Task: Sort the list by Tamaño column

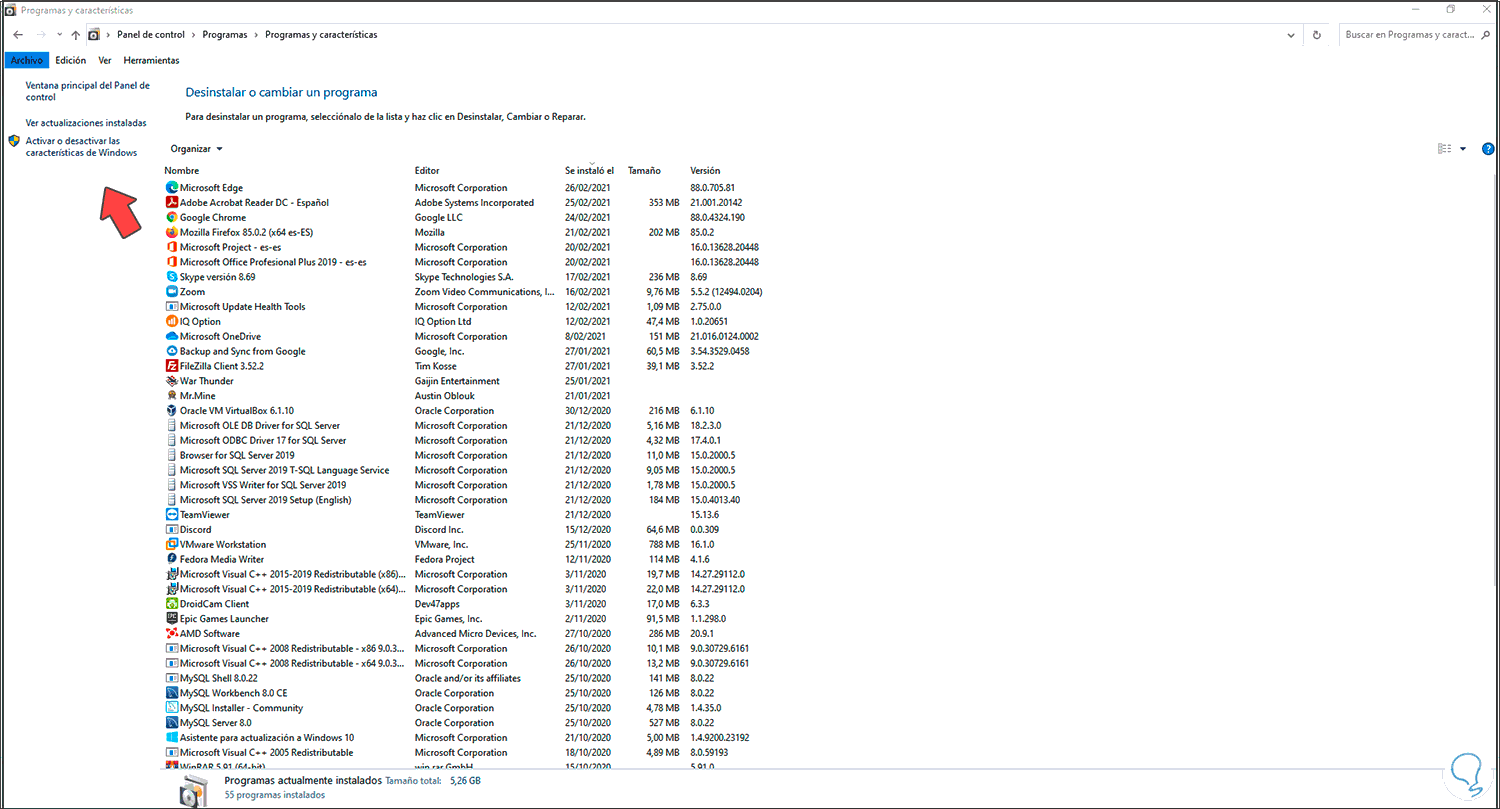Action: tap(645, 170)
